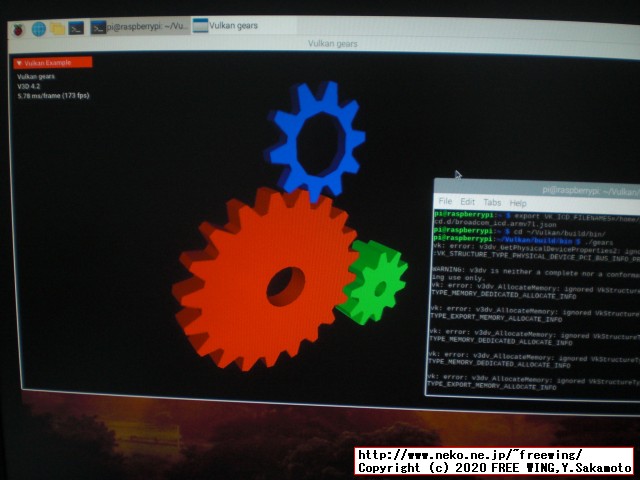
Task: Select the '5.78 ms/frame (173 fps)' text
Action: (53, 96)
